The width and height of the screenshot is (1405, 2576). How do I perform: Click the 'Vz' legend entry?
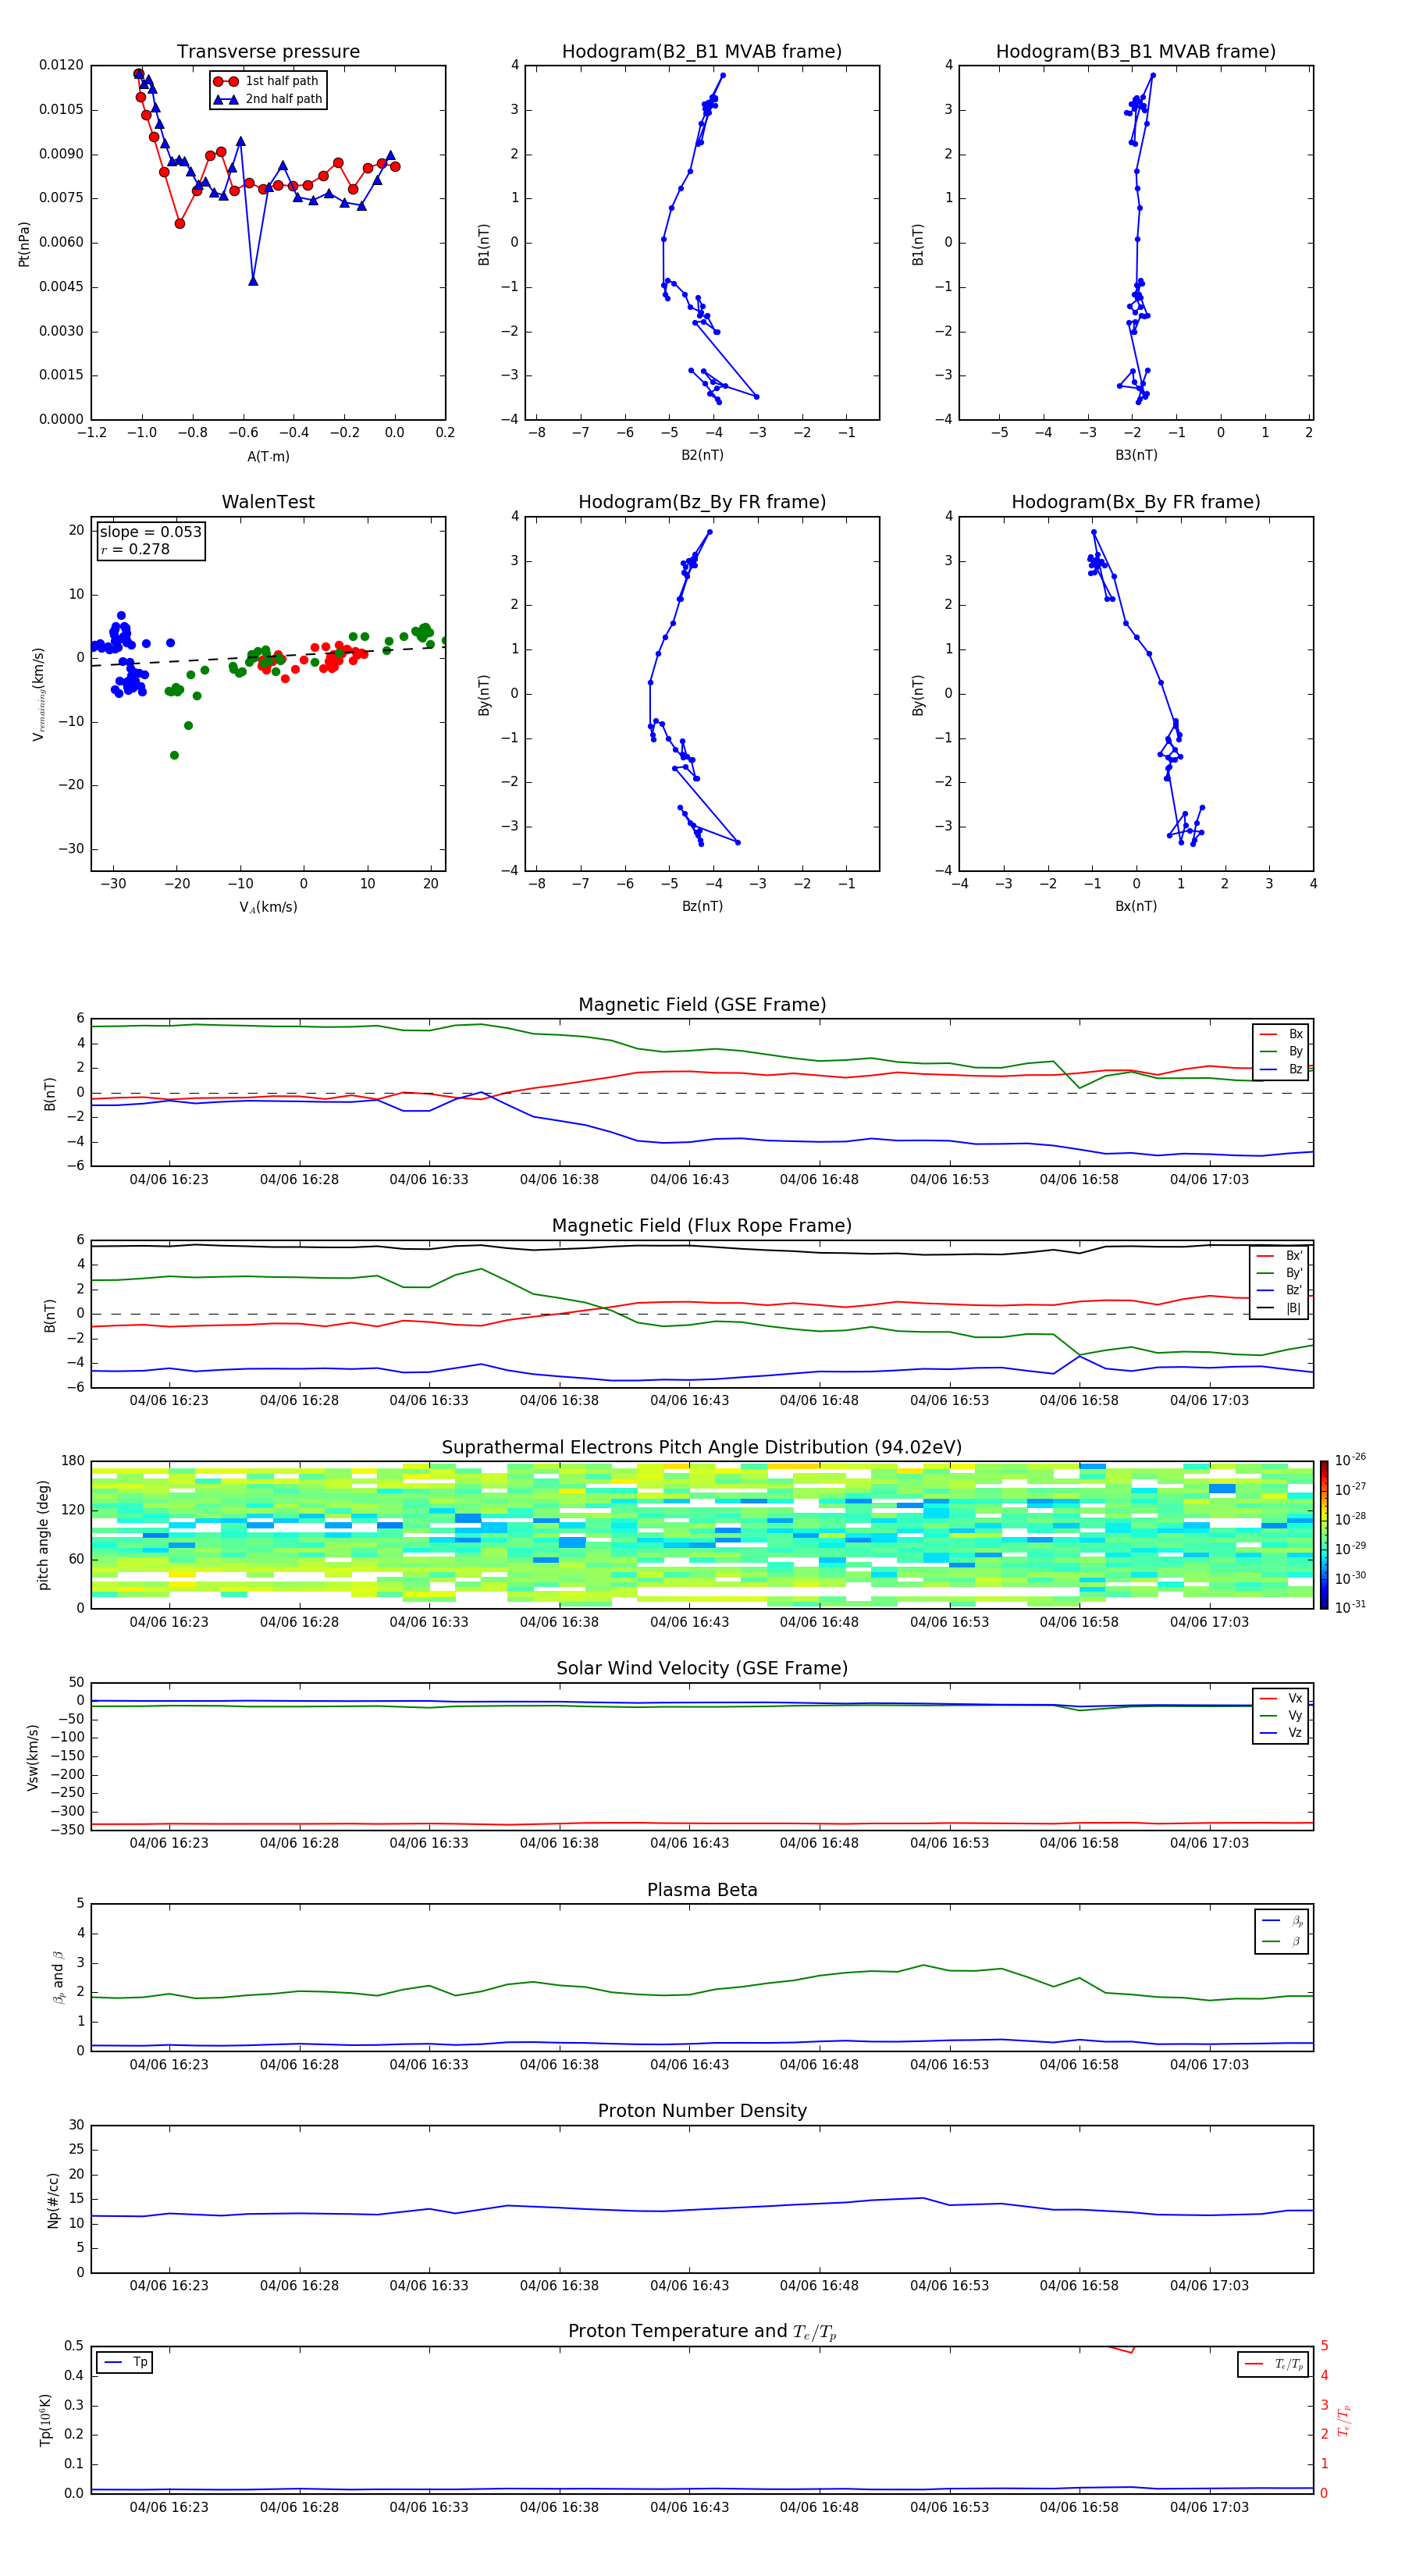point(1281,1732)
